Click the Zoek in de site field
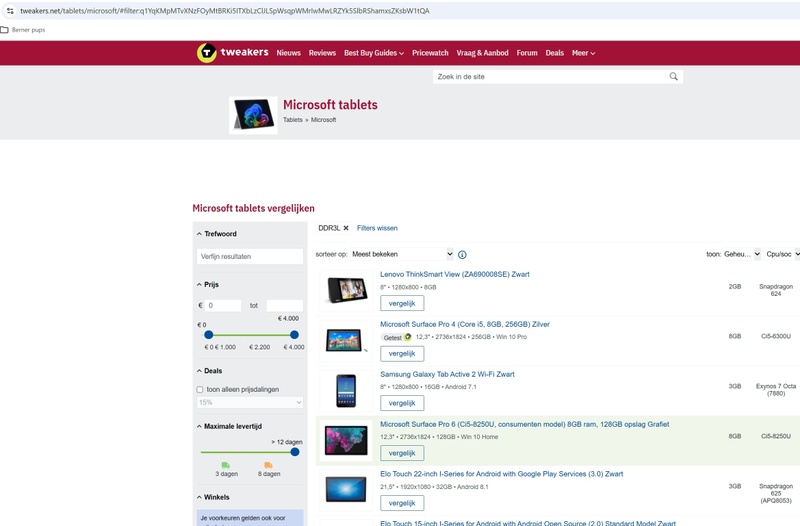 pyautogui.click(x=550, y=77)
